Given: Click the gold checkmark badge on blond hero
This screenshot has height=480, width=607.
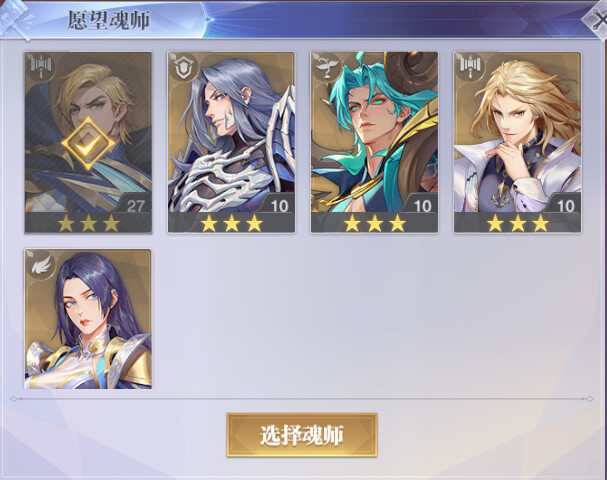Looking at the screenshot, I should (88, 144).
